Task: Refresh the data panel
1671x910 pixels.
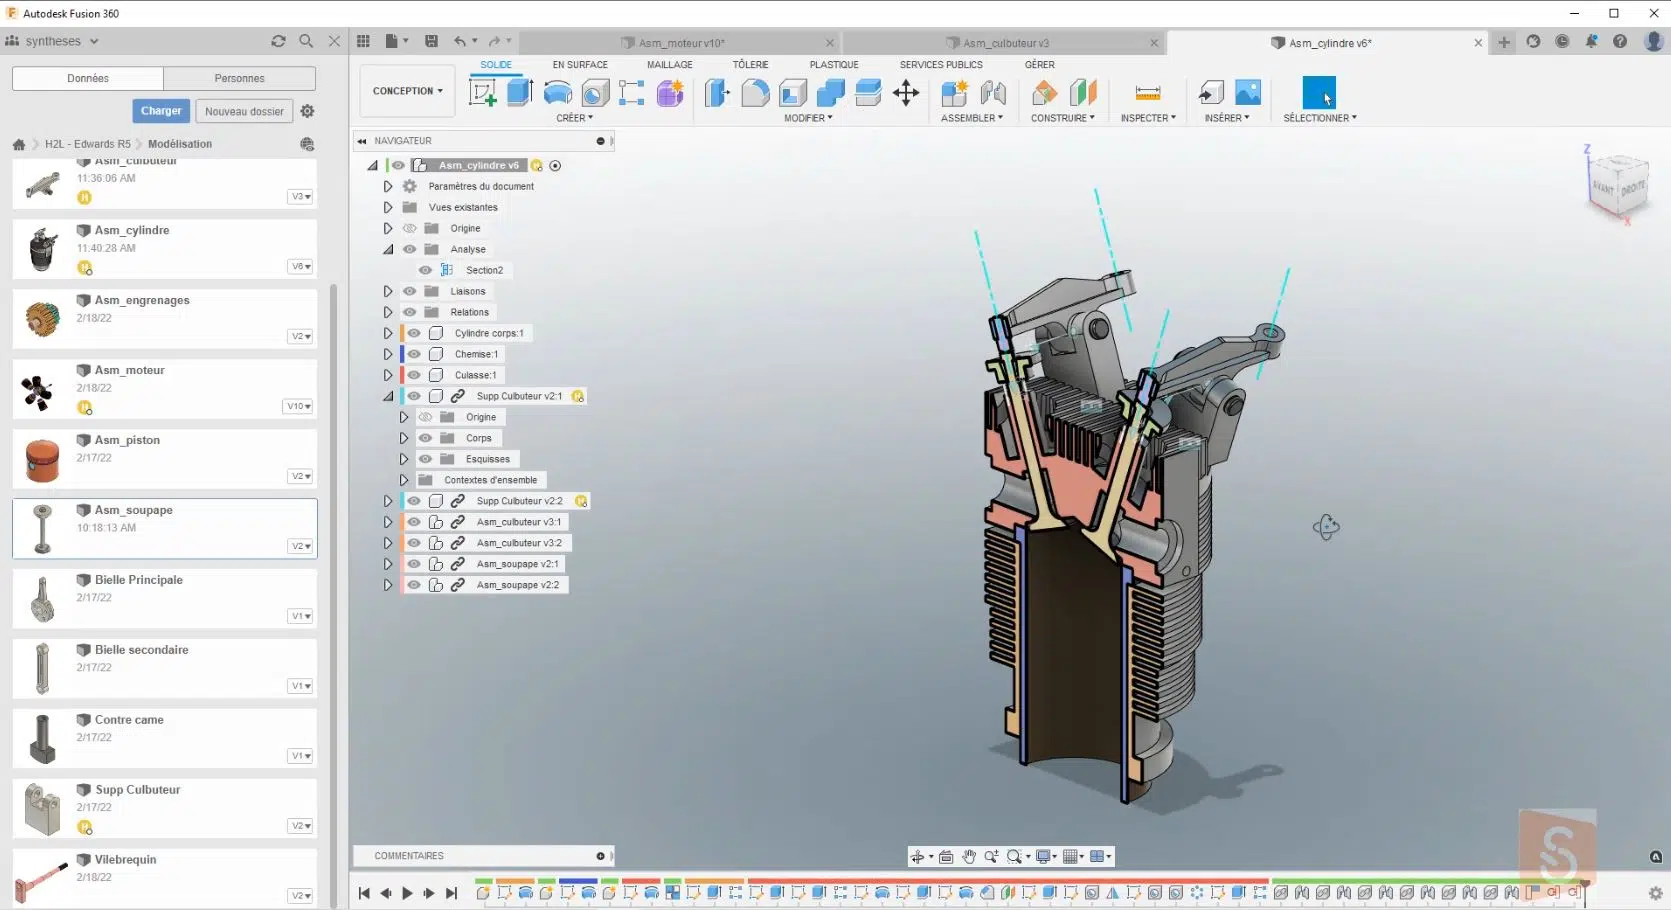Action: pos(278,41)
